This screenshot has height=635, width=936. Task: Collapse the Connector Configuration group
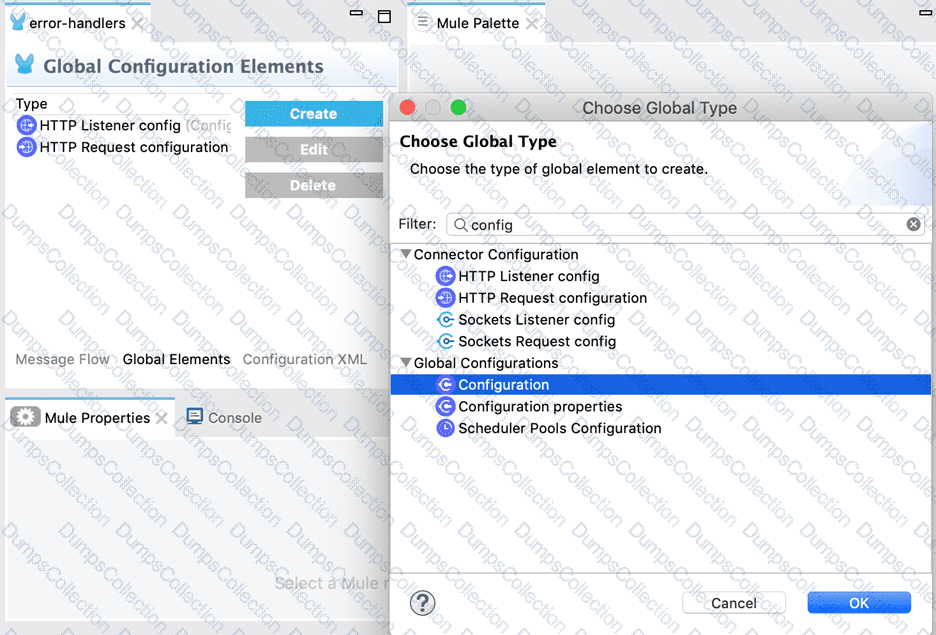pyautogui.click(x=405, y=255)
